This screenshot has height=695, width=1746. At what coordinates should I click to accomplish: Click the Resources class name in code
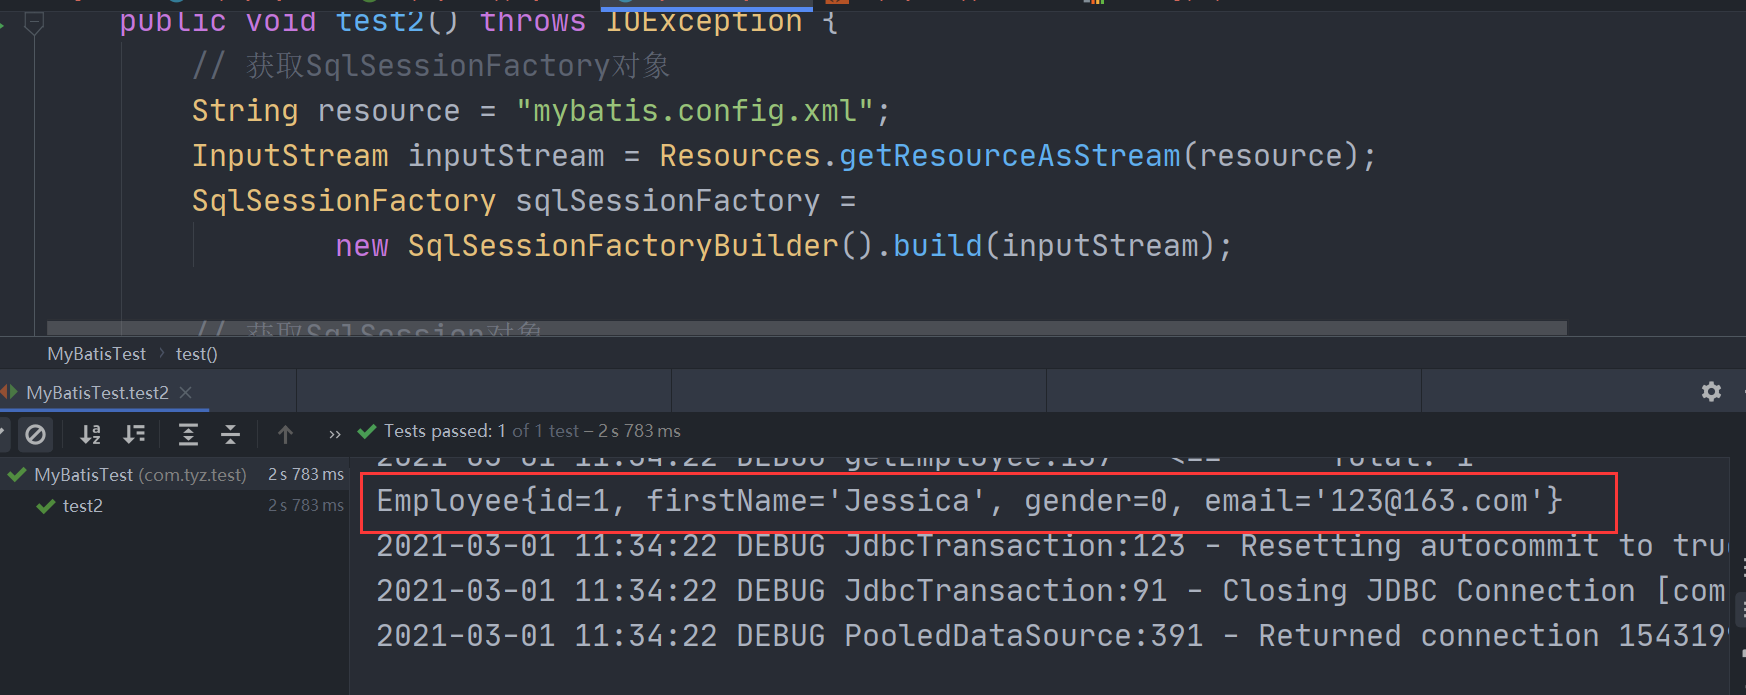click(740, 156)
